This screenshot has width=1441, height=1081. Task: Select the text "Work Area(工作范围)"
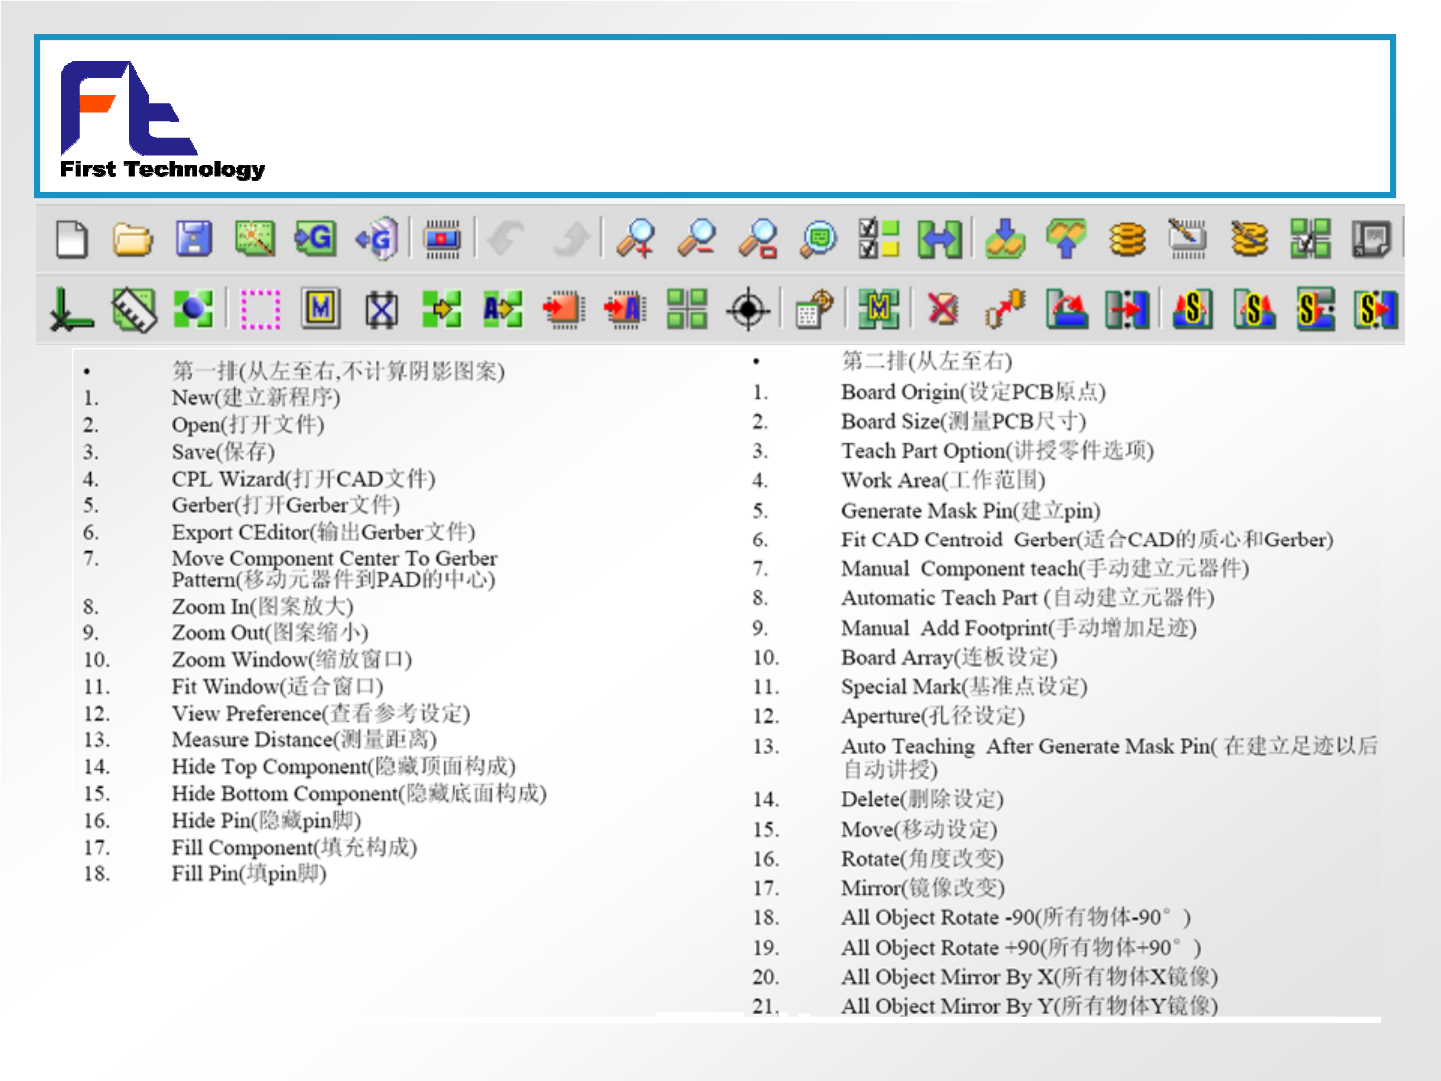[x=943, y=481]
